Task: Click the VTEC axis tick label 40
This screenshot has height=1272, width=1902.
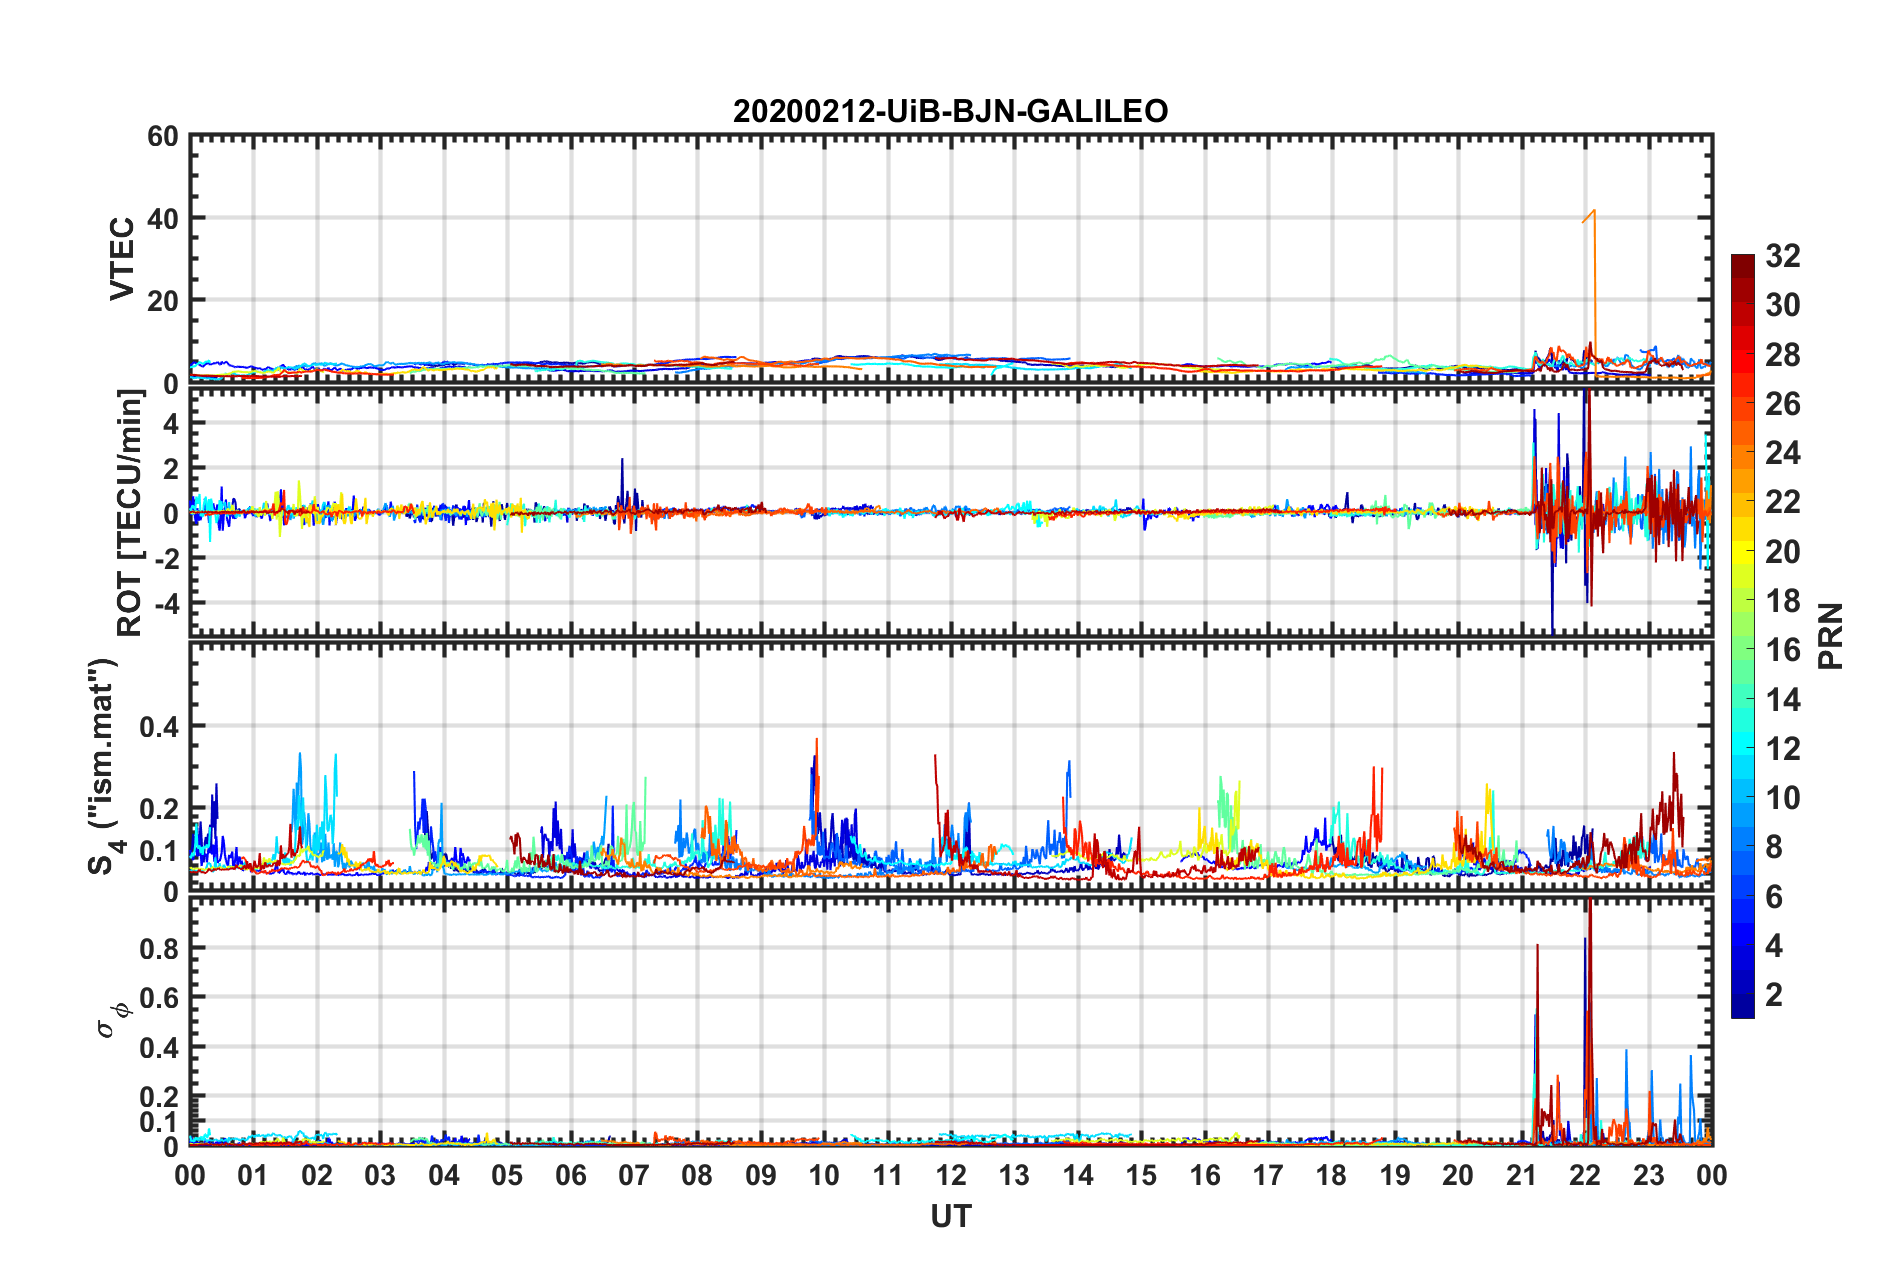Action: [x=163, y=218]
